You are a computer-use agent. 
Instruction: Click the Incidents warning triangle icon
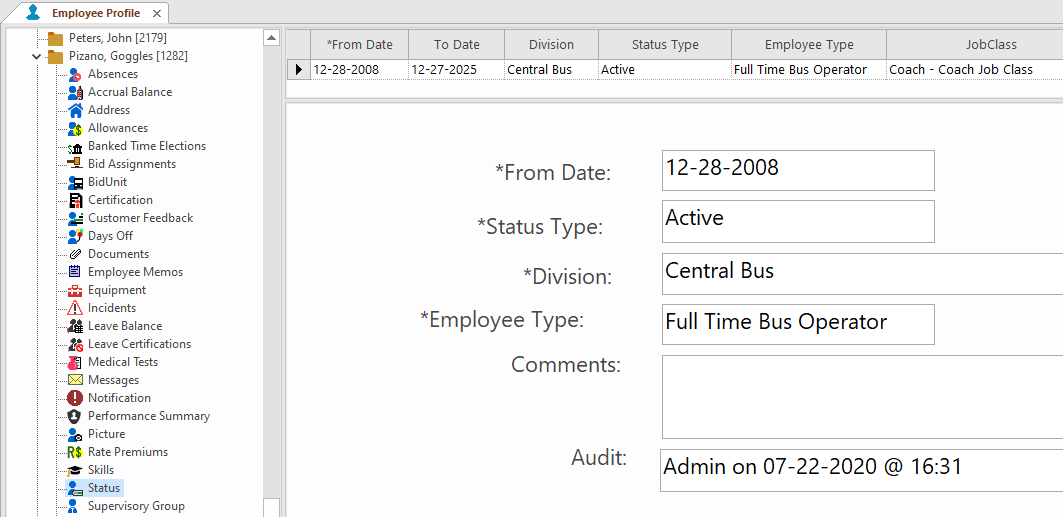coord(75,308)
